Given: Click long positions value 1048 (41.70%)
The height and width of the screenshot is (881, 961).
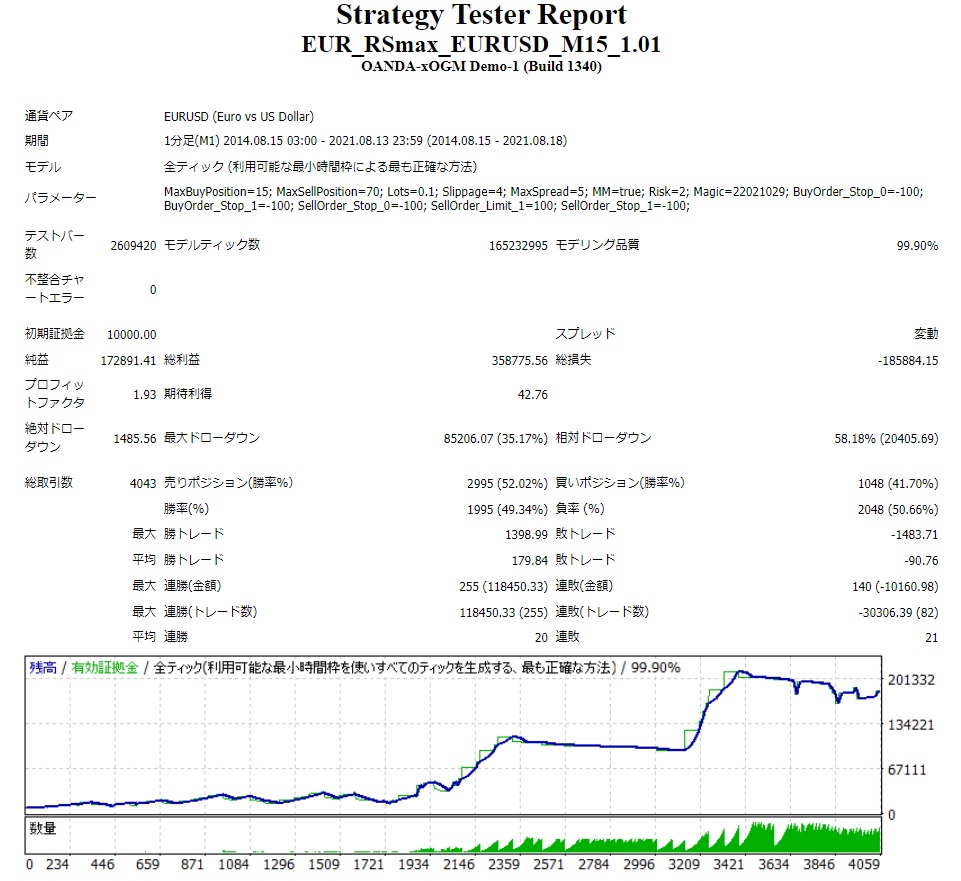Looking at the screenshot, I should [x=898, y=484].
